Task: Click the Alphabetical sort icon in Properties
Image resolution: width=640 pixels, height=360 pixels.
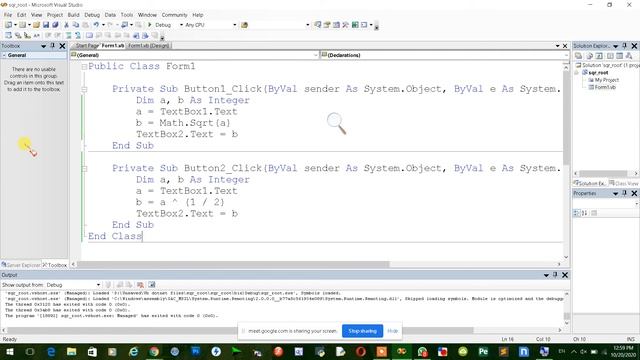Action: pyautogui.click(x=584, y=213)
